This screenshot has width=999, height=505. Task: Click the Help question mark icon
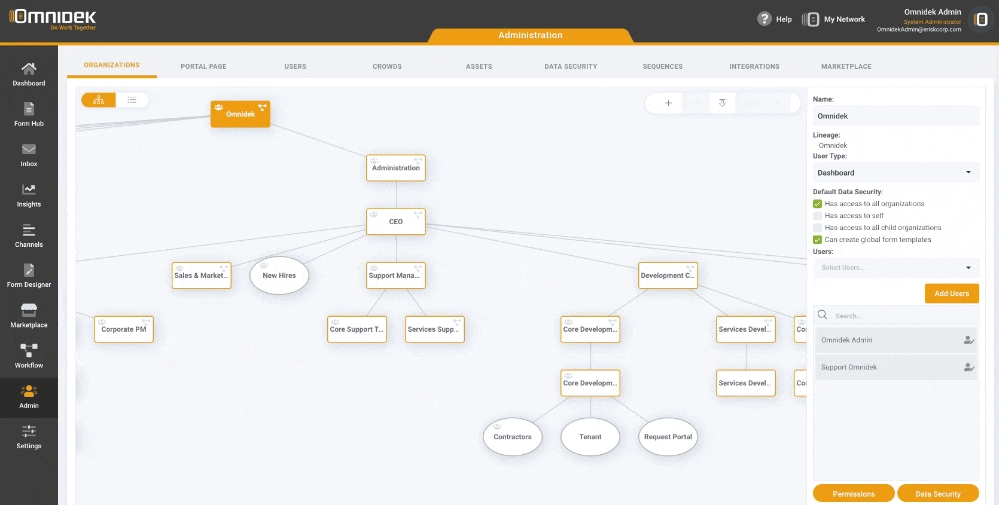(765, 19)
